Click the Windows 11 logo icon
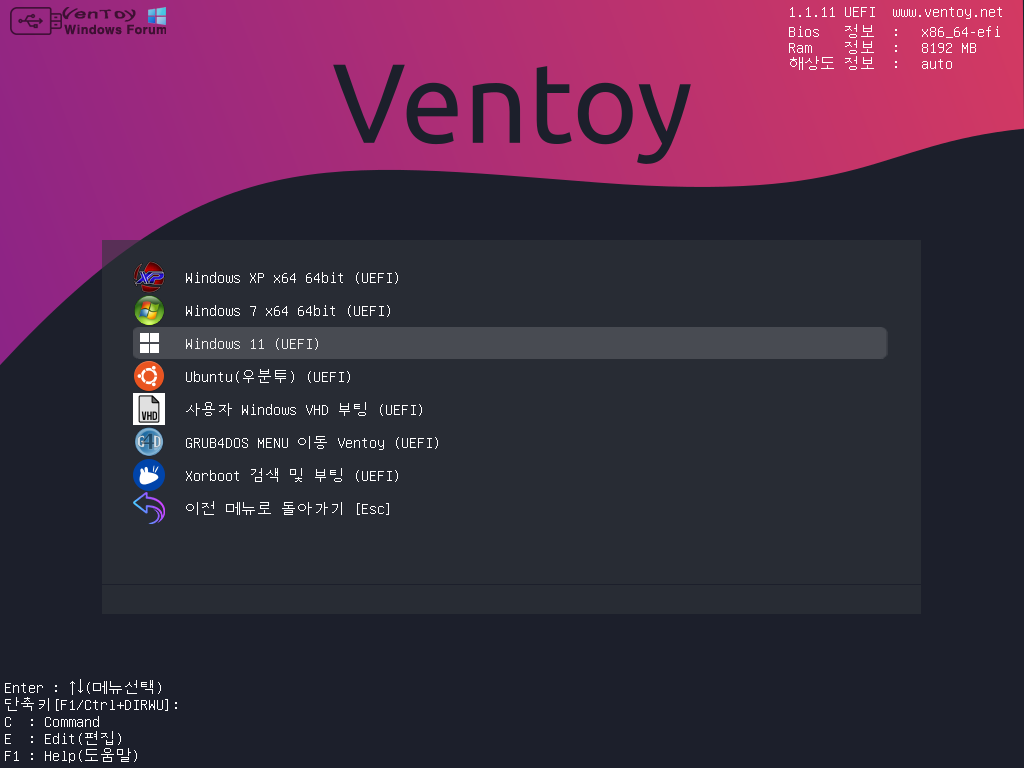1024x768 pixels. (149, 344)
